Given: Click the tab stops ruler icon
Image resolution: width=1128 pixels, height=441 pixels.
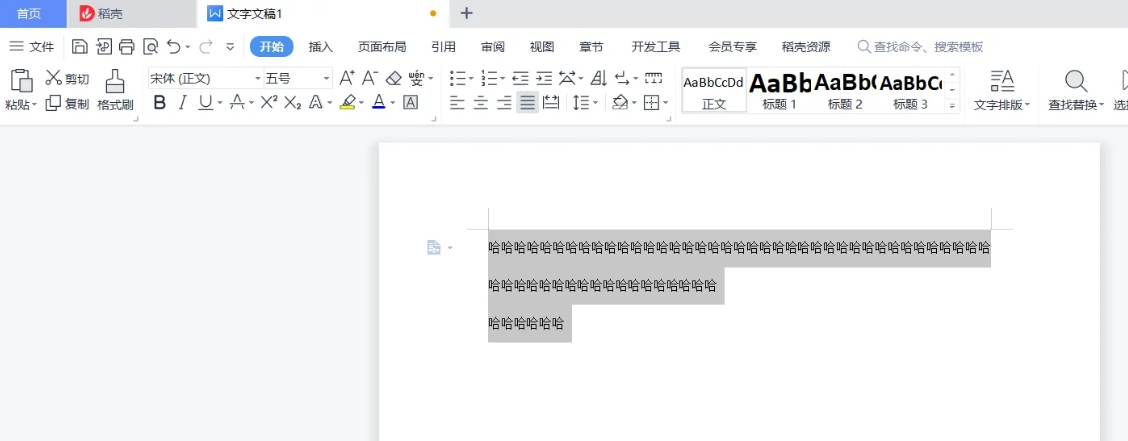Looking at the screenshot, I should pyautogui.click(x=653, y=78).
